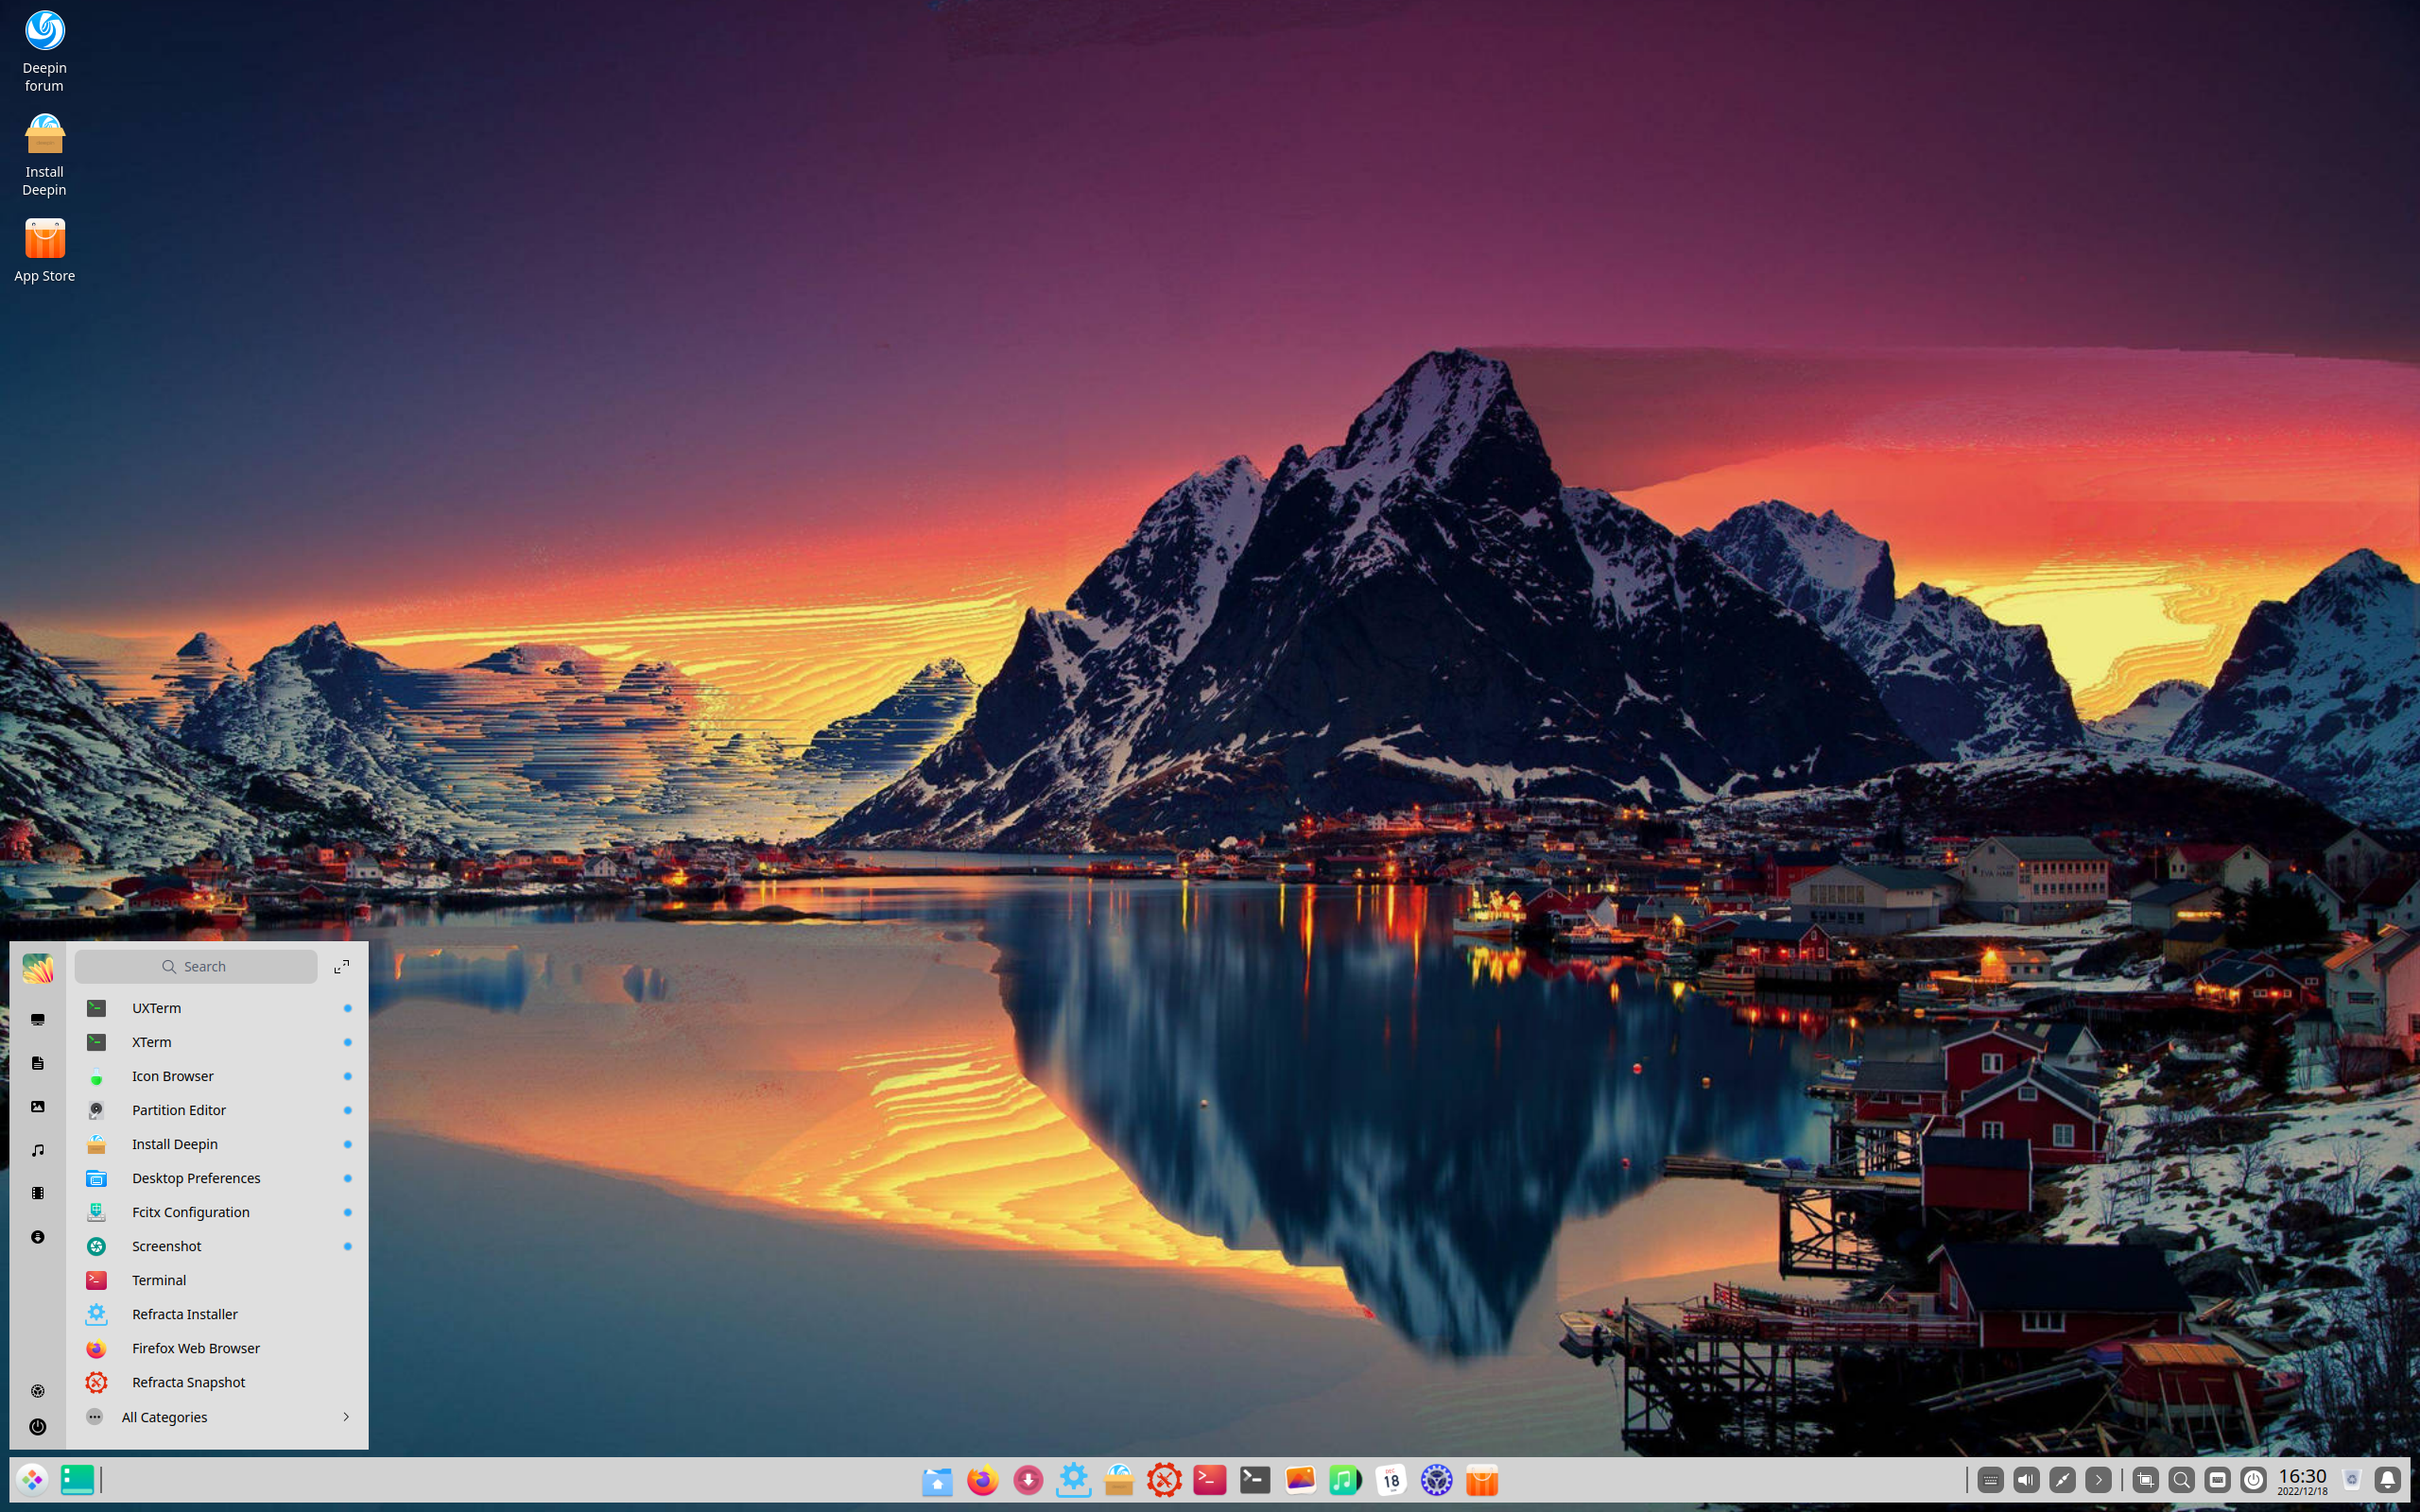Open Partition Editor from the launcher list
This screenshot has width=2420, height=1512.
click(x=217, y=1110)
